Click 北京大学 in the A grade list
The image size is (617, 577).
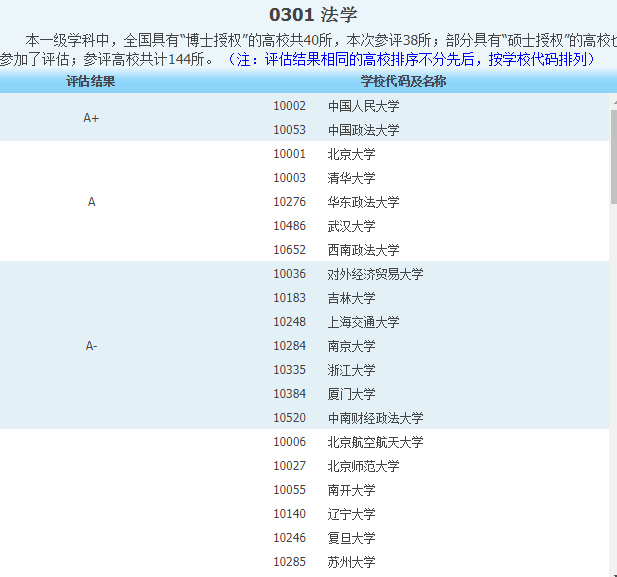(351, 154)
